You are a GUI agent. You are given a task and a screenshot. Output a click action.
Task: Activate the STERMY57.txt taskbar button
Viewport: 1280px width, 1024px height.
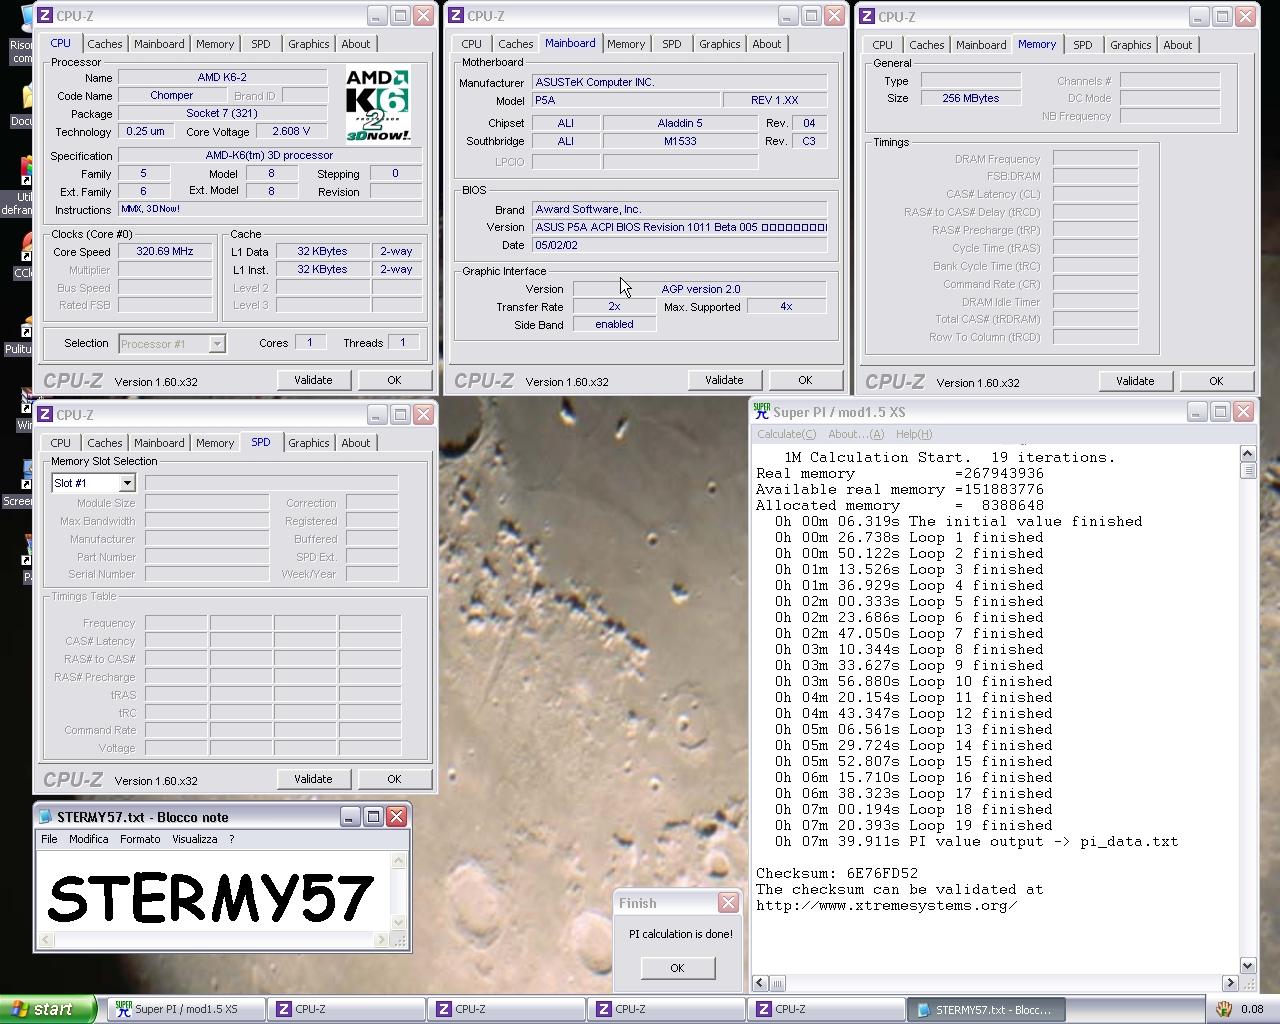[x=985, y=1009]
